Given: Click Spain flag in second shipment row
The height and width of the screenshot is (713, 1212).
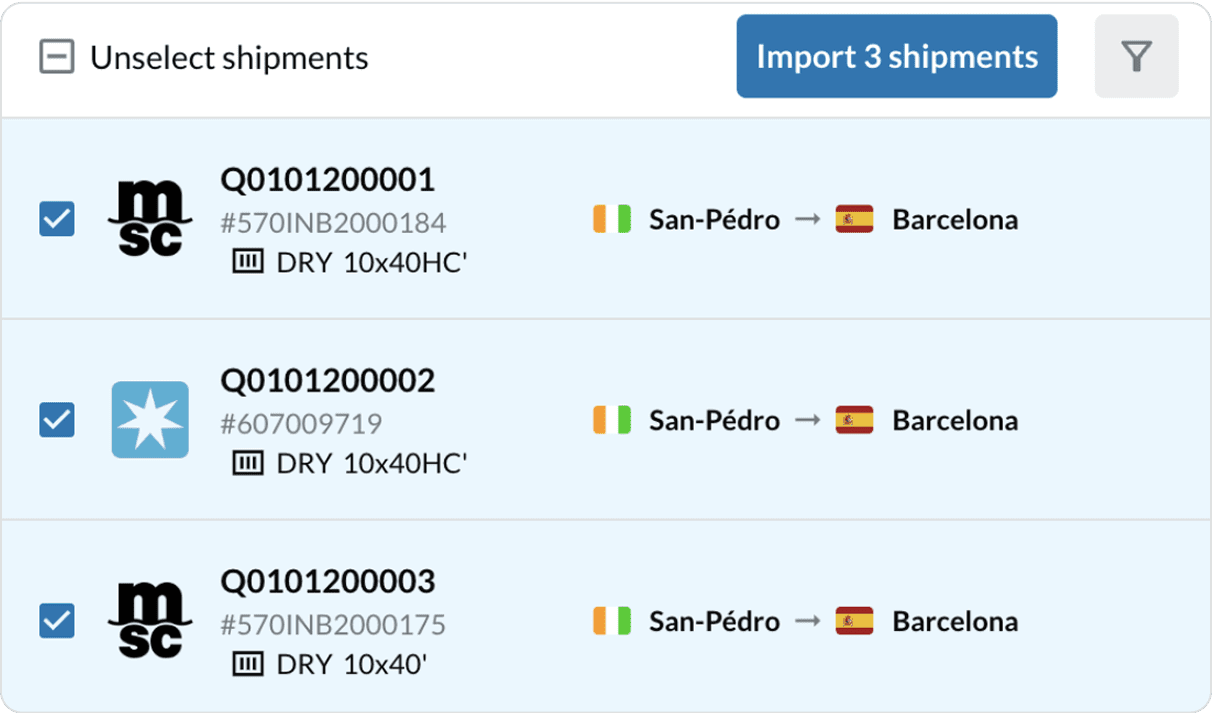Looking at the screenshot, I should (x=854, y=420).
